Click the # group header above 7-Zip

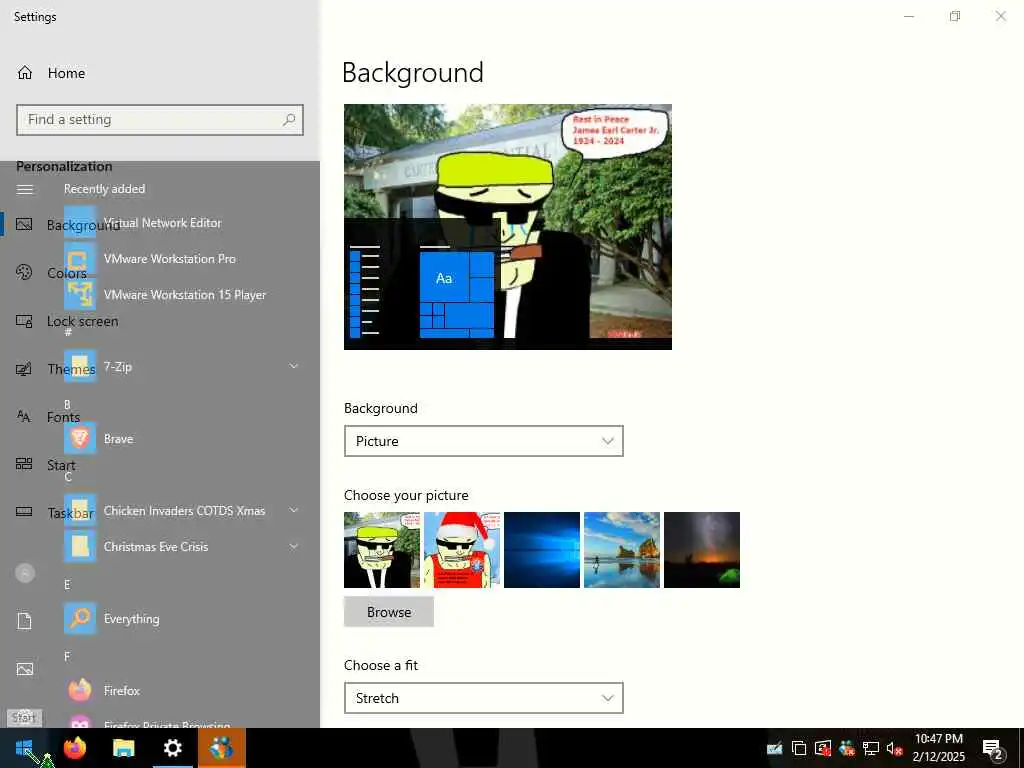(68, 332)
